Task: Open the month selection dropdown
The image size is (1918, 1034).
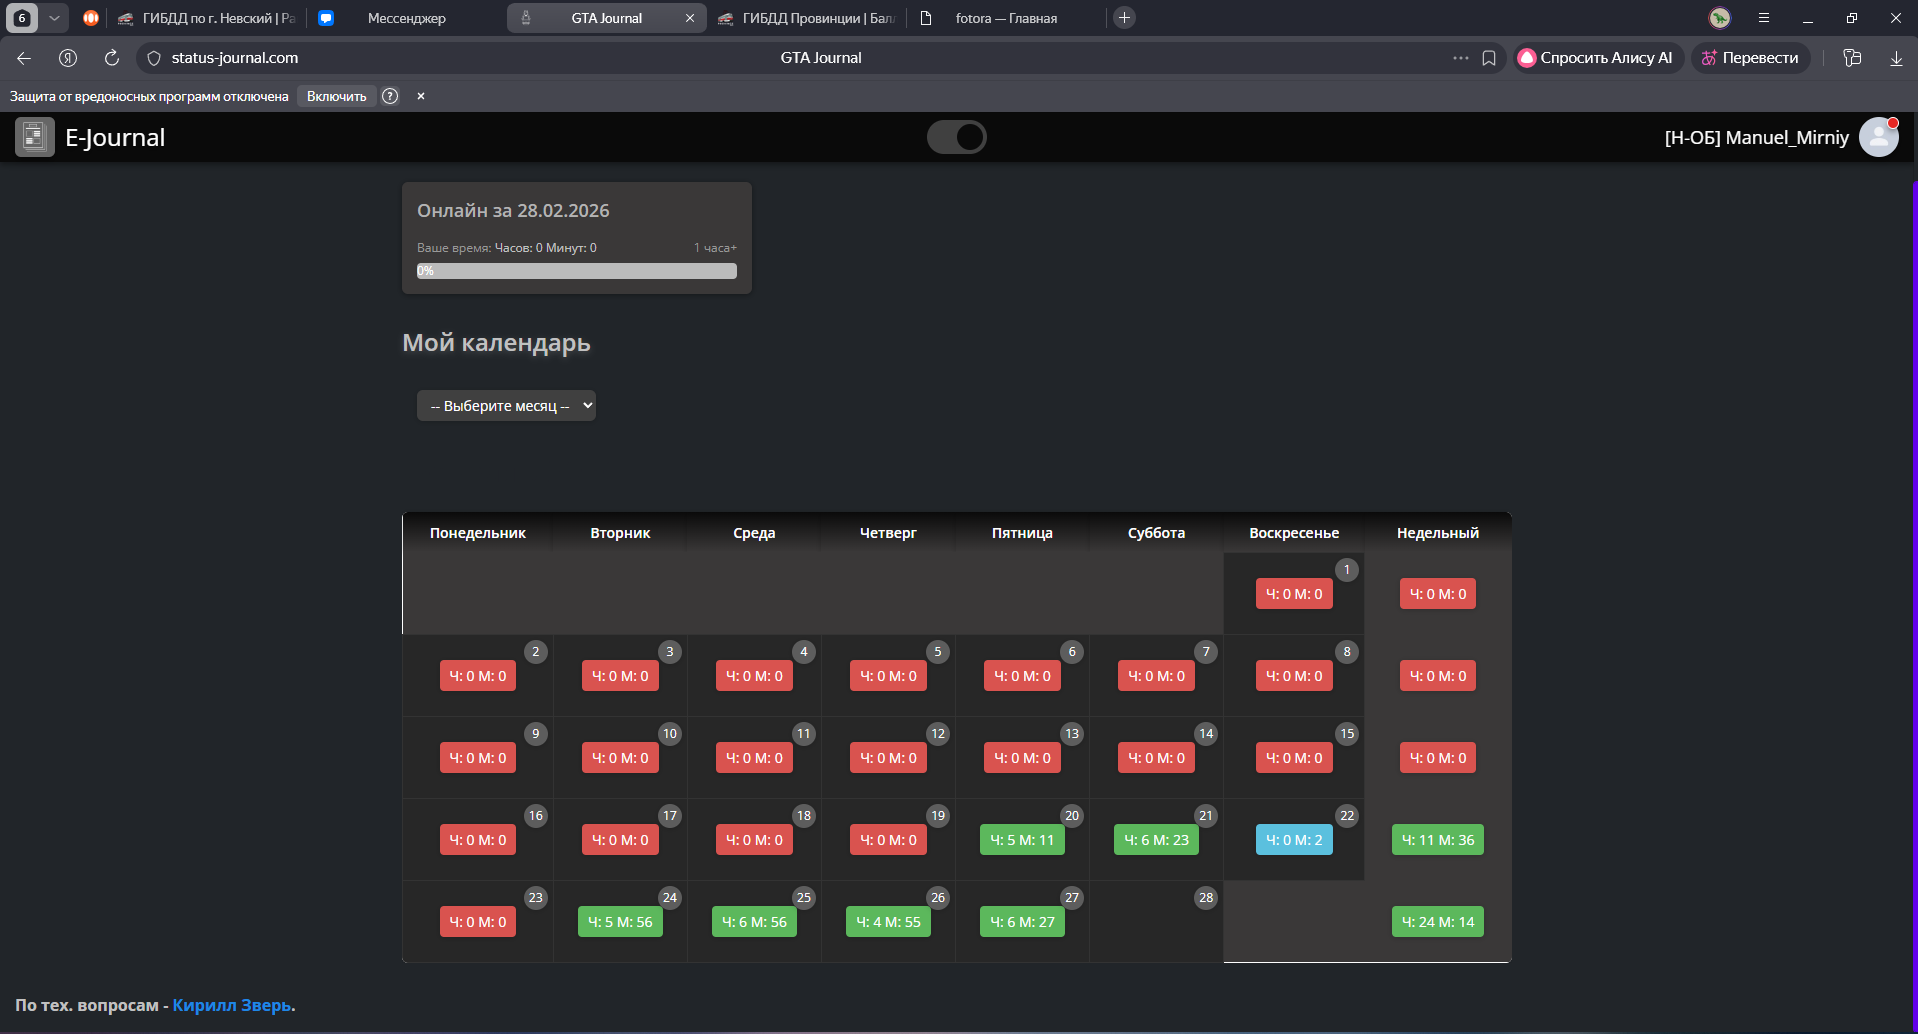Action: click(506, 406)
